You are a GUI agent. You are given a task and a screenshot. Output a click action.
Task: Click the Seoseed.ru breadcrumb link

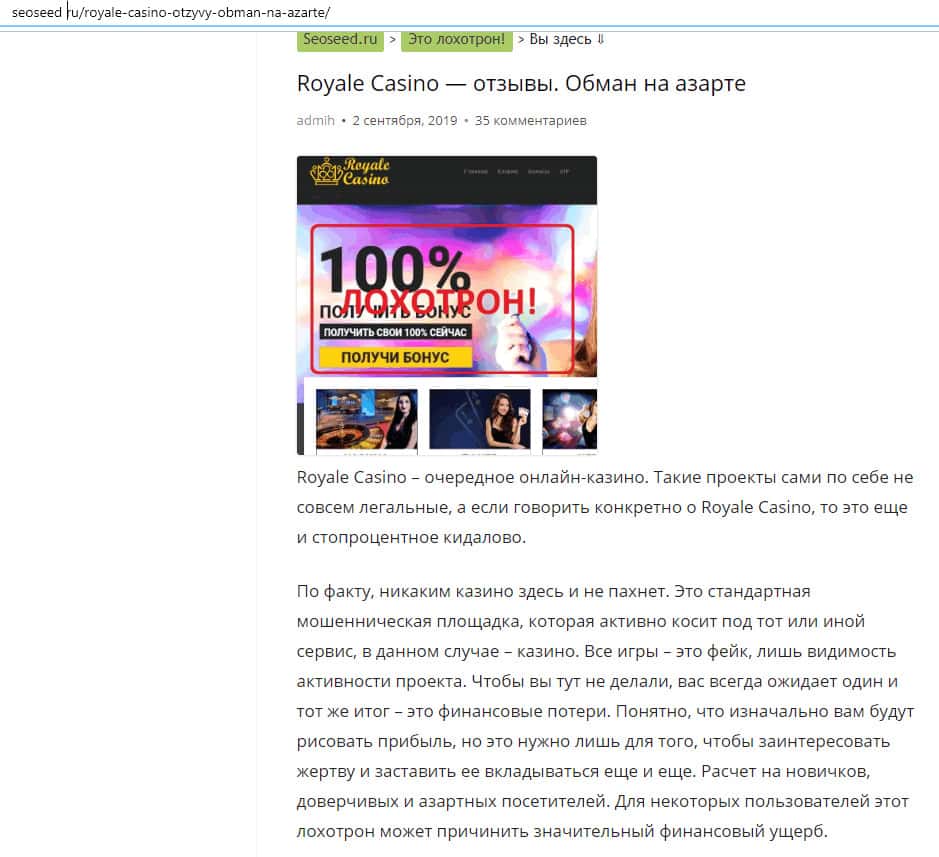tap(340, 40)
